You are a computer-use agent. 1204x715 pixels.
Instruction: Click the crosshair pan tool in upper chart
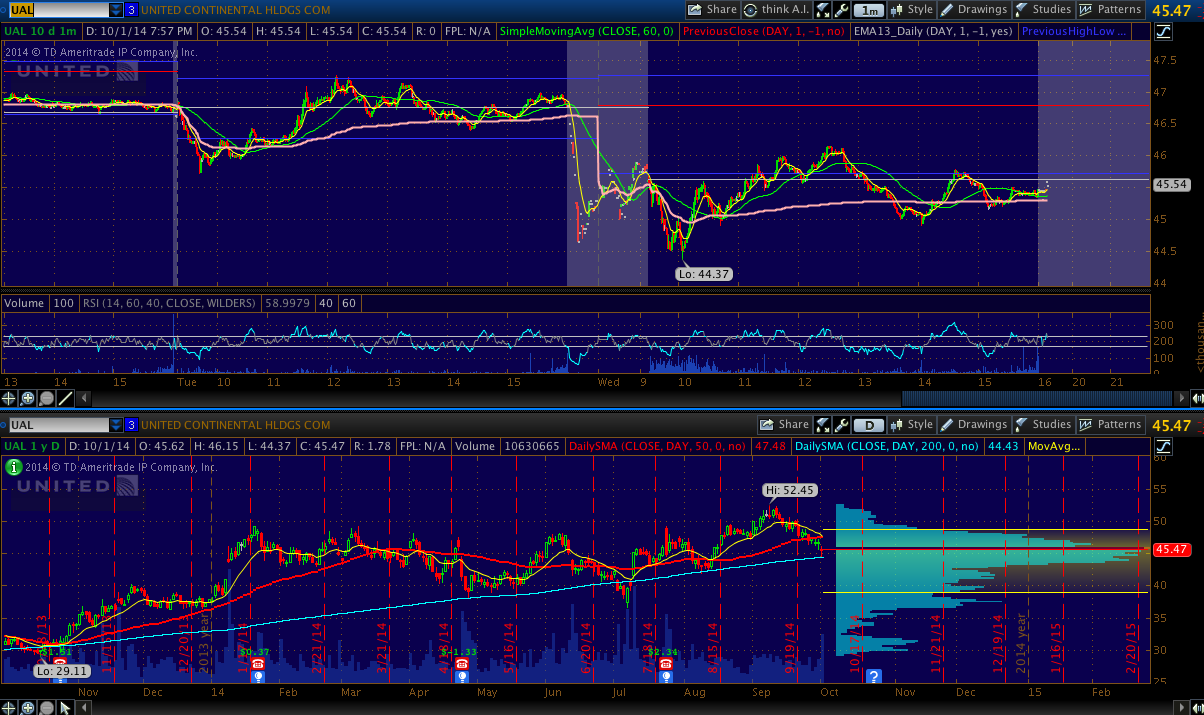(10, 398)
